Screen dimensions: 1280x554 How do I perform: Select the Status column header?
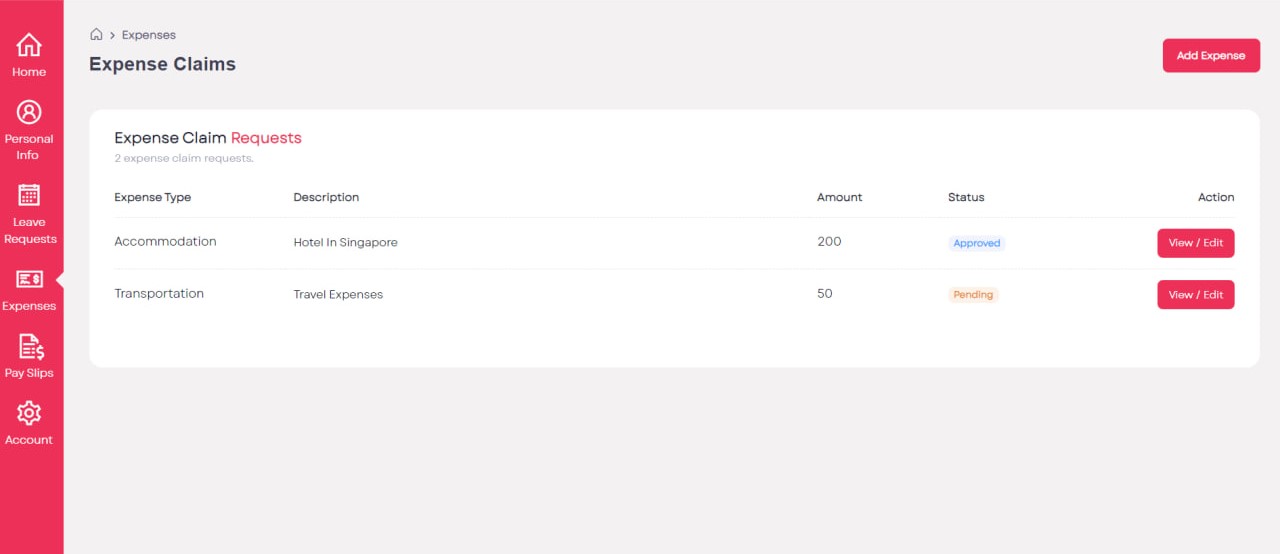click(x=966, y=197)
